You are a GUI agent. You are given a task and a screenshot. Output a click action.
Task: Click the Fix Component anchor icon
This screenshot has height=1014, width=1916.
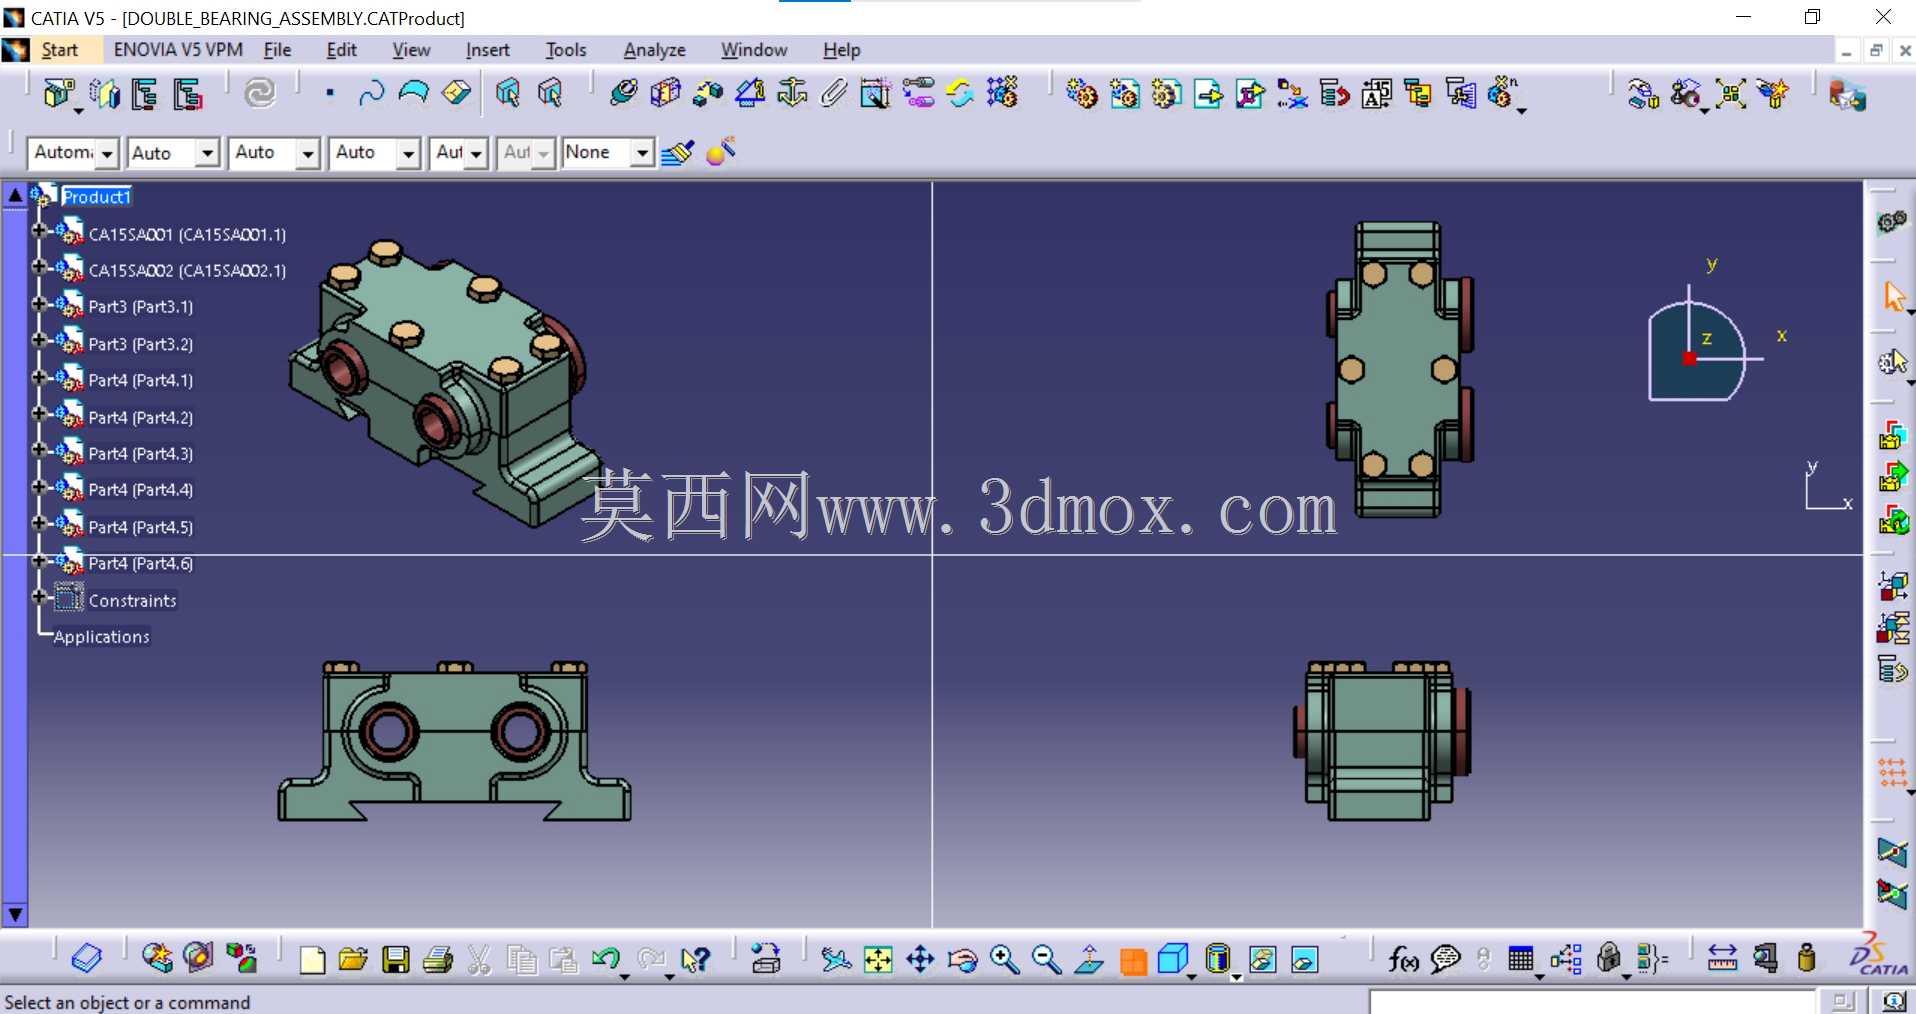(792, 93)
